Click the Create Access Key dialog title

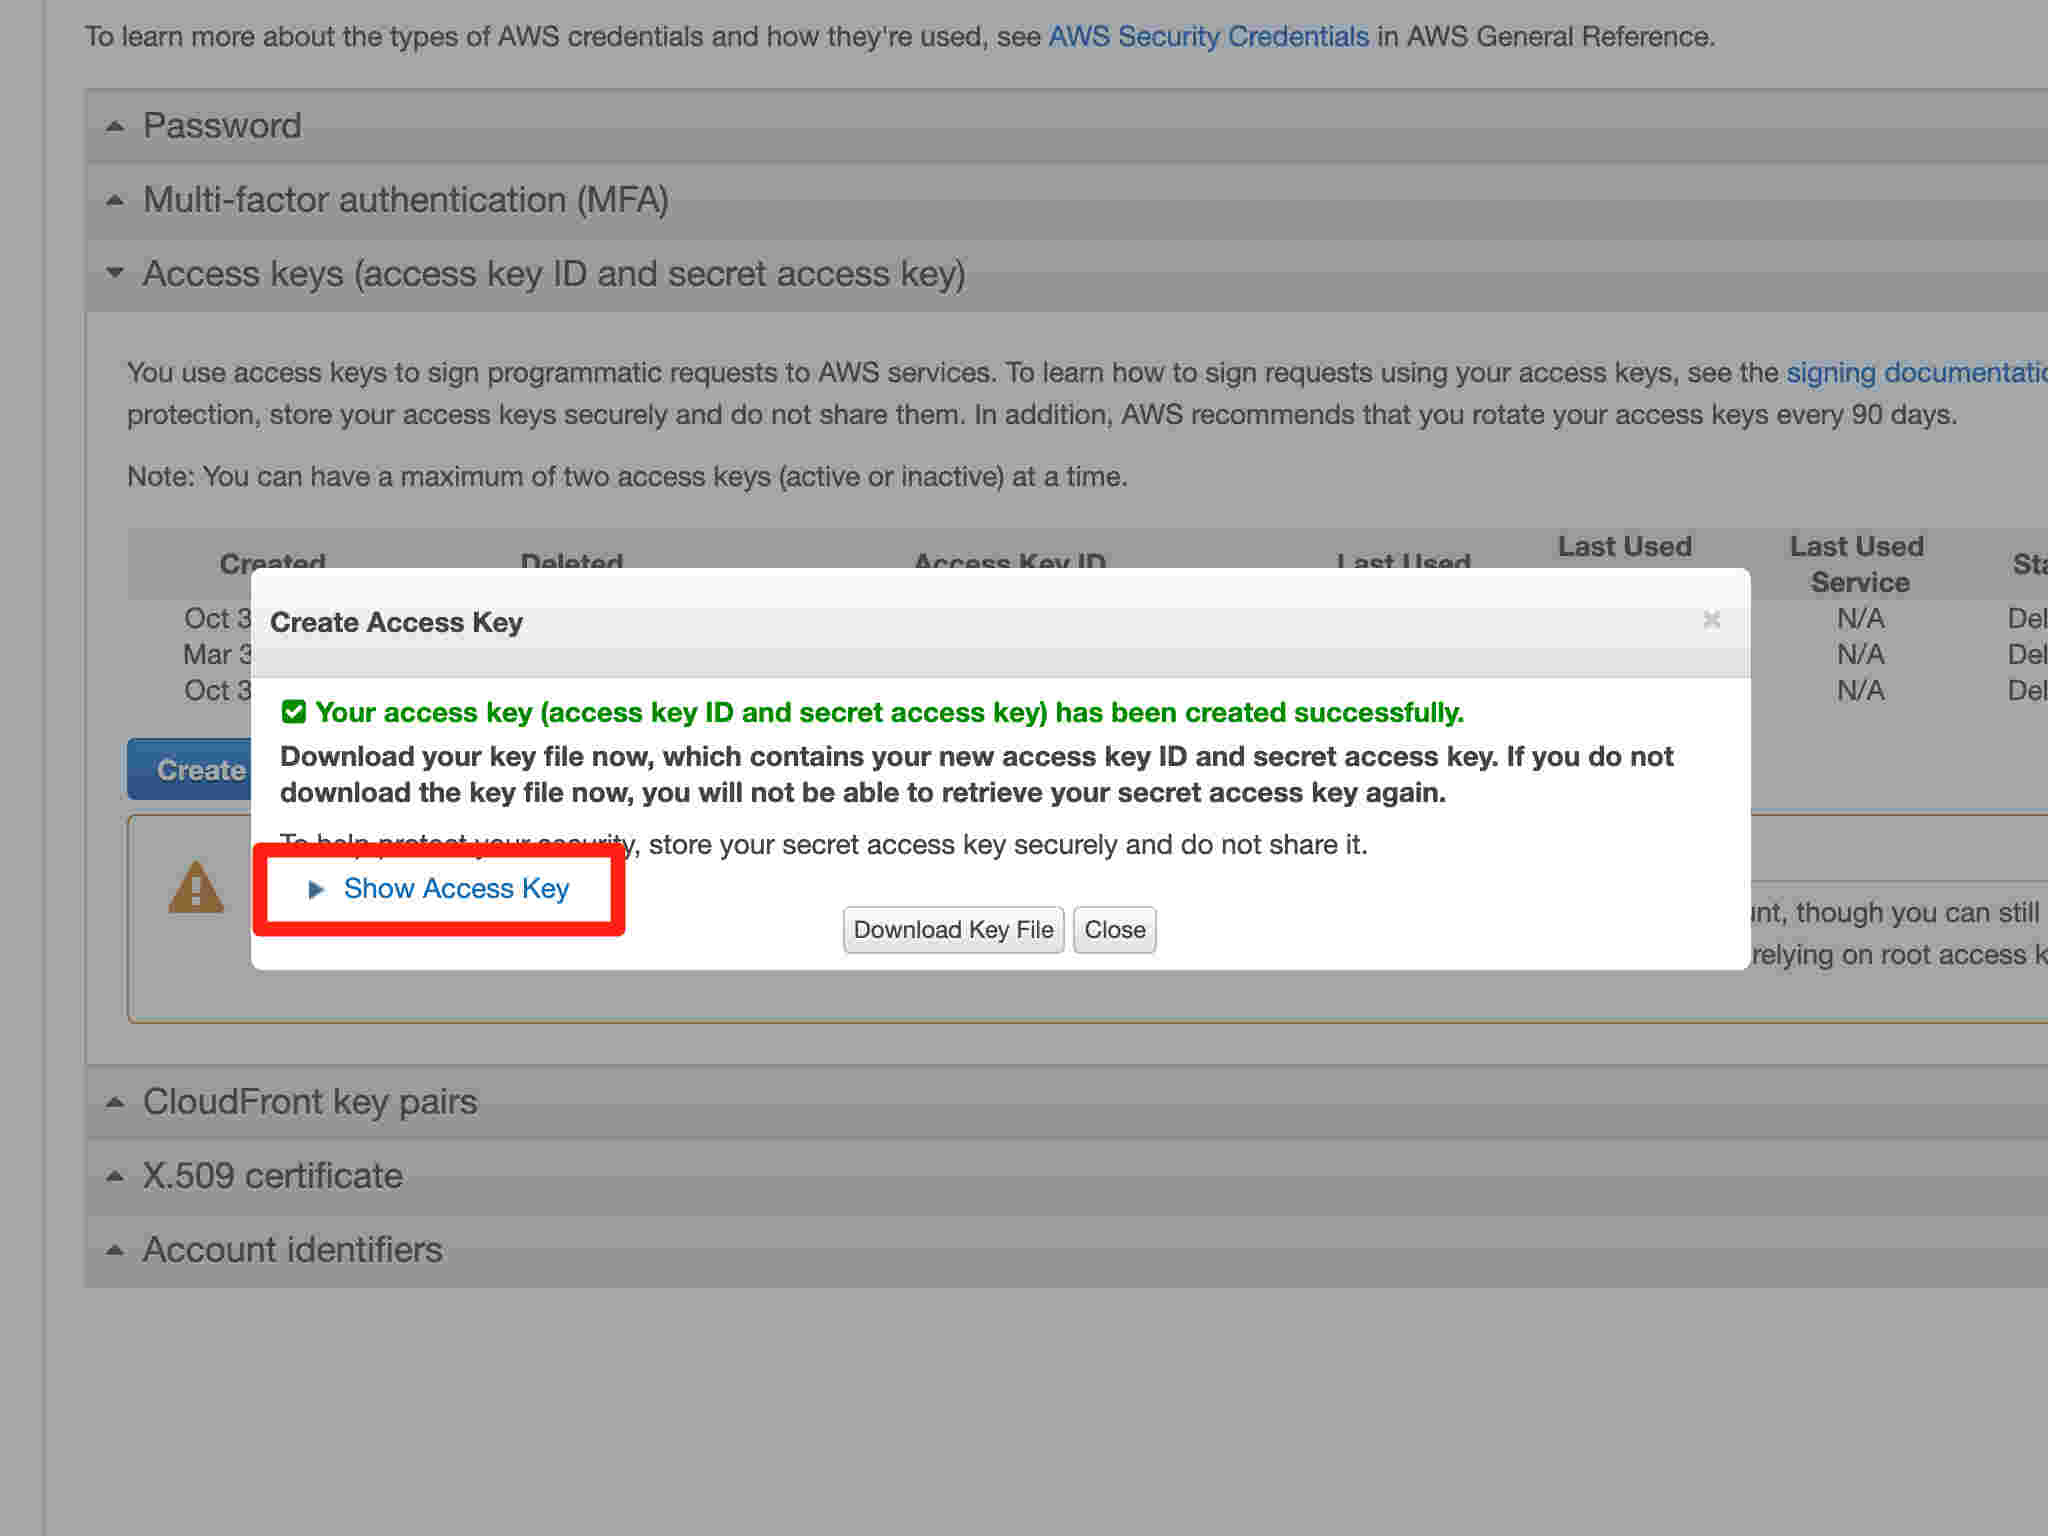pos(397,622)
